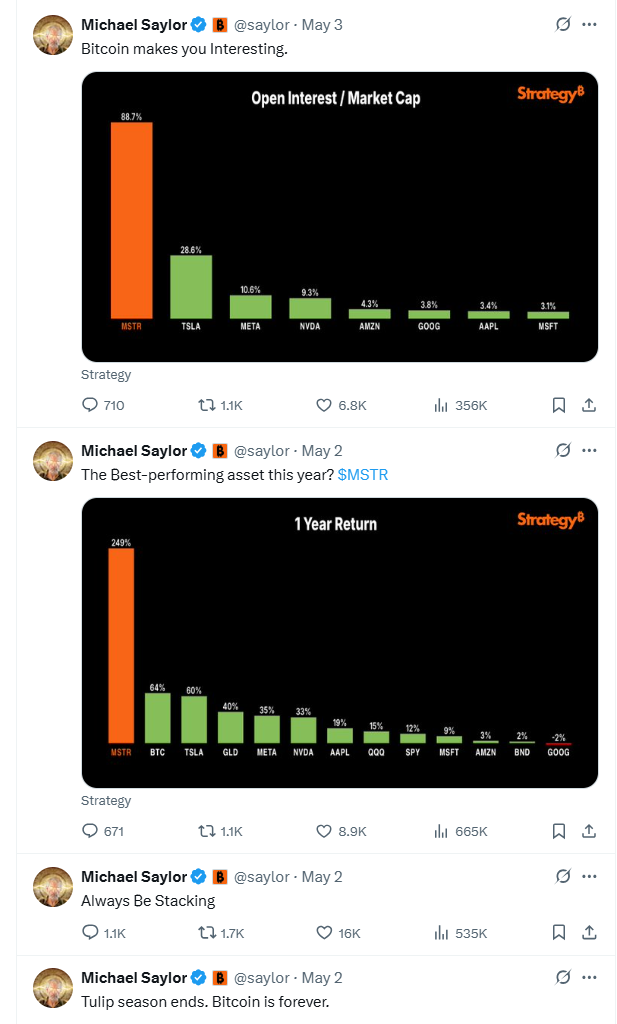Image resolution: width=617 pixels, height=1024 pixels.
Task: Bookmark the Open Interest chart tweet
Action: pos(559,405)
